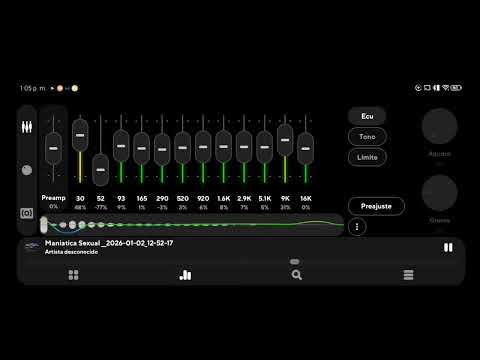The height and width of the screenshot is (360, 480).
Task: Click the 2.9K band slider knob
Action: 244,147
